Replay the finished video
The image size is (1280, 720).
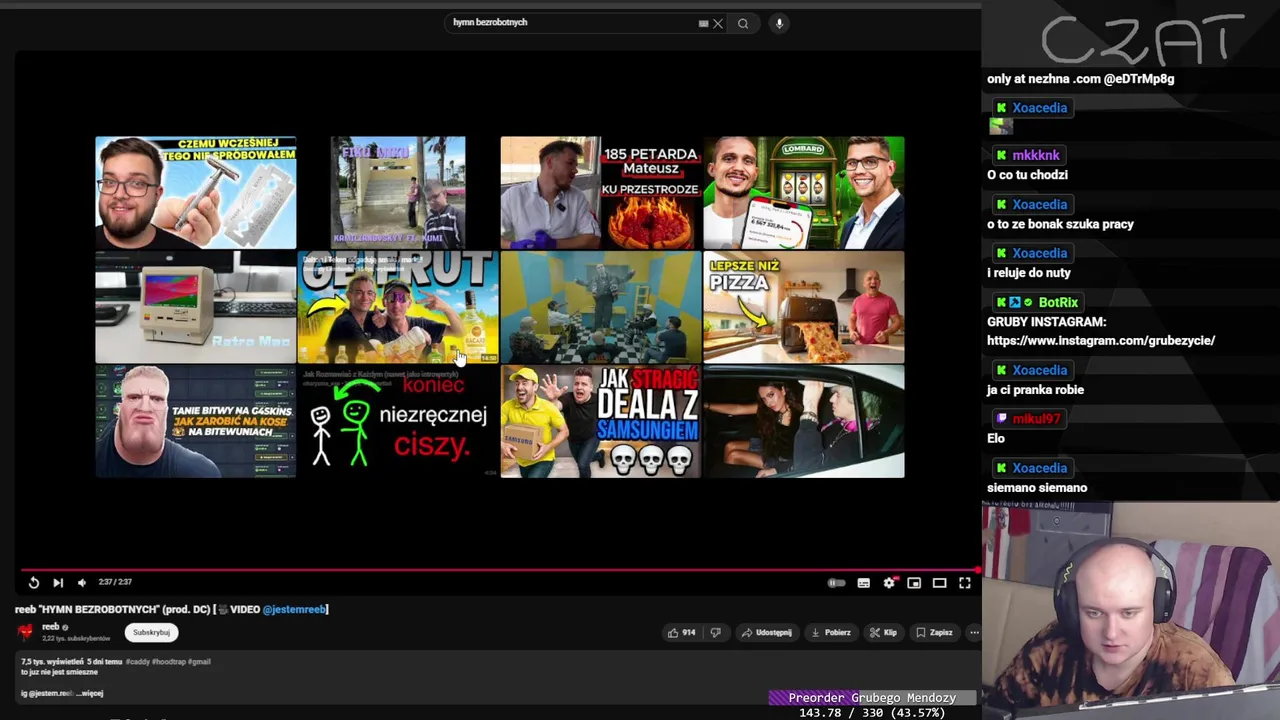click(33, 582)
